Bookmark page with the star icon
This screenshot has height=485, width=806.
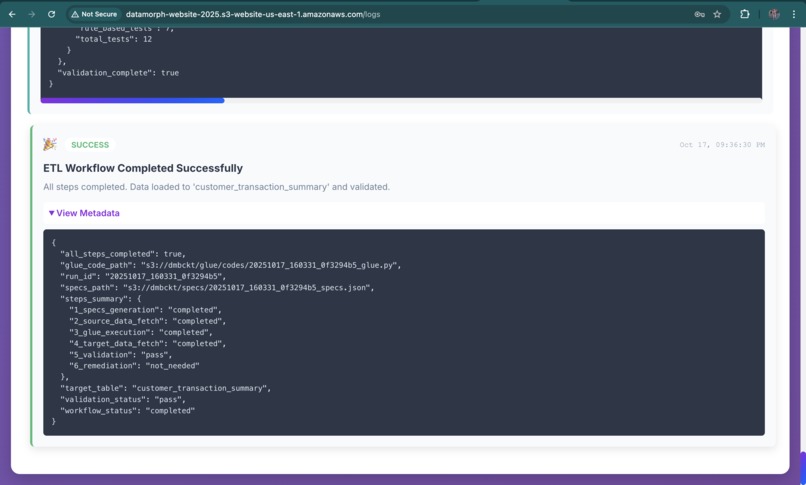[x=717, y=14]
